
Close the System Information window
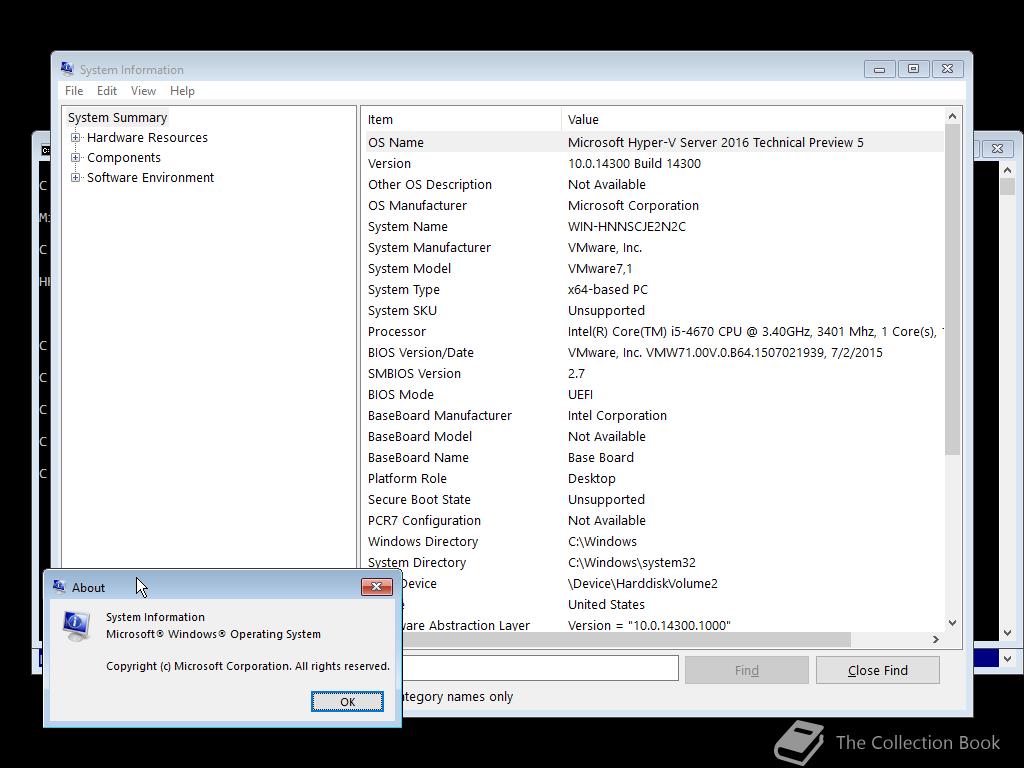(x=948, y=69)
